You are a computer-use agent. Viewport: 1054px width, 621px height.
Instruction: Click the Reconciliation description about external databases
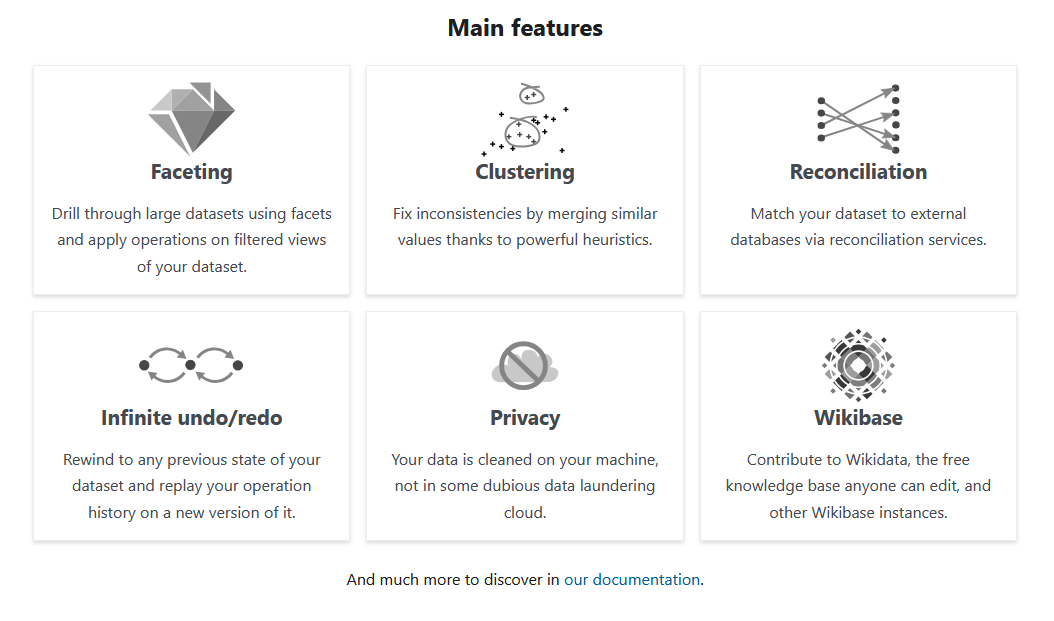[858, 226]
